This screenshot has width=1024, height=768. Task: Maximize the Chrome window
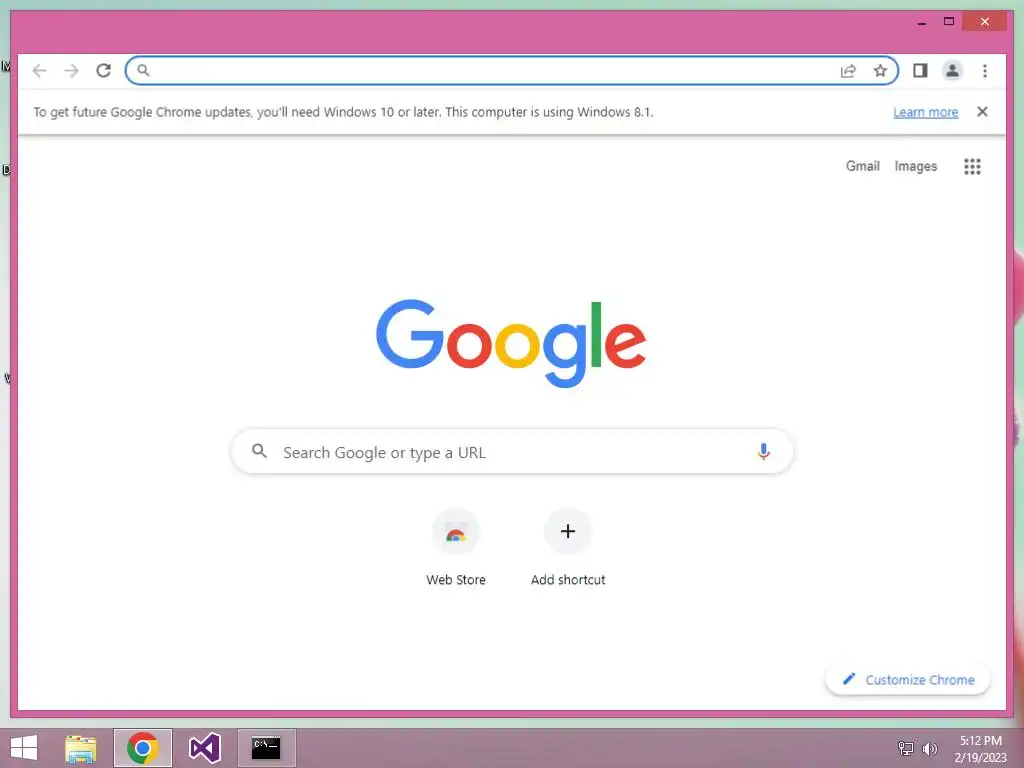point(949,22)
